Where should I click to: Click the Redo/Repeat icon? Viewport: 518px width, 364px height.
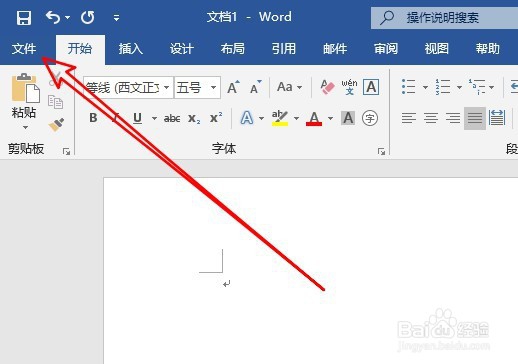click(x=88, y=17)
